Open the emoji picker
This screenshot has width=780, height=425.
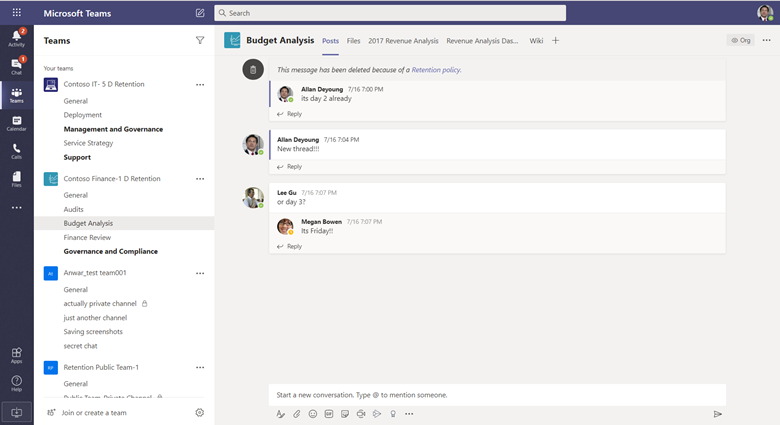(x=312, y=414)
